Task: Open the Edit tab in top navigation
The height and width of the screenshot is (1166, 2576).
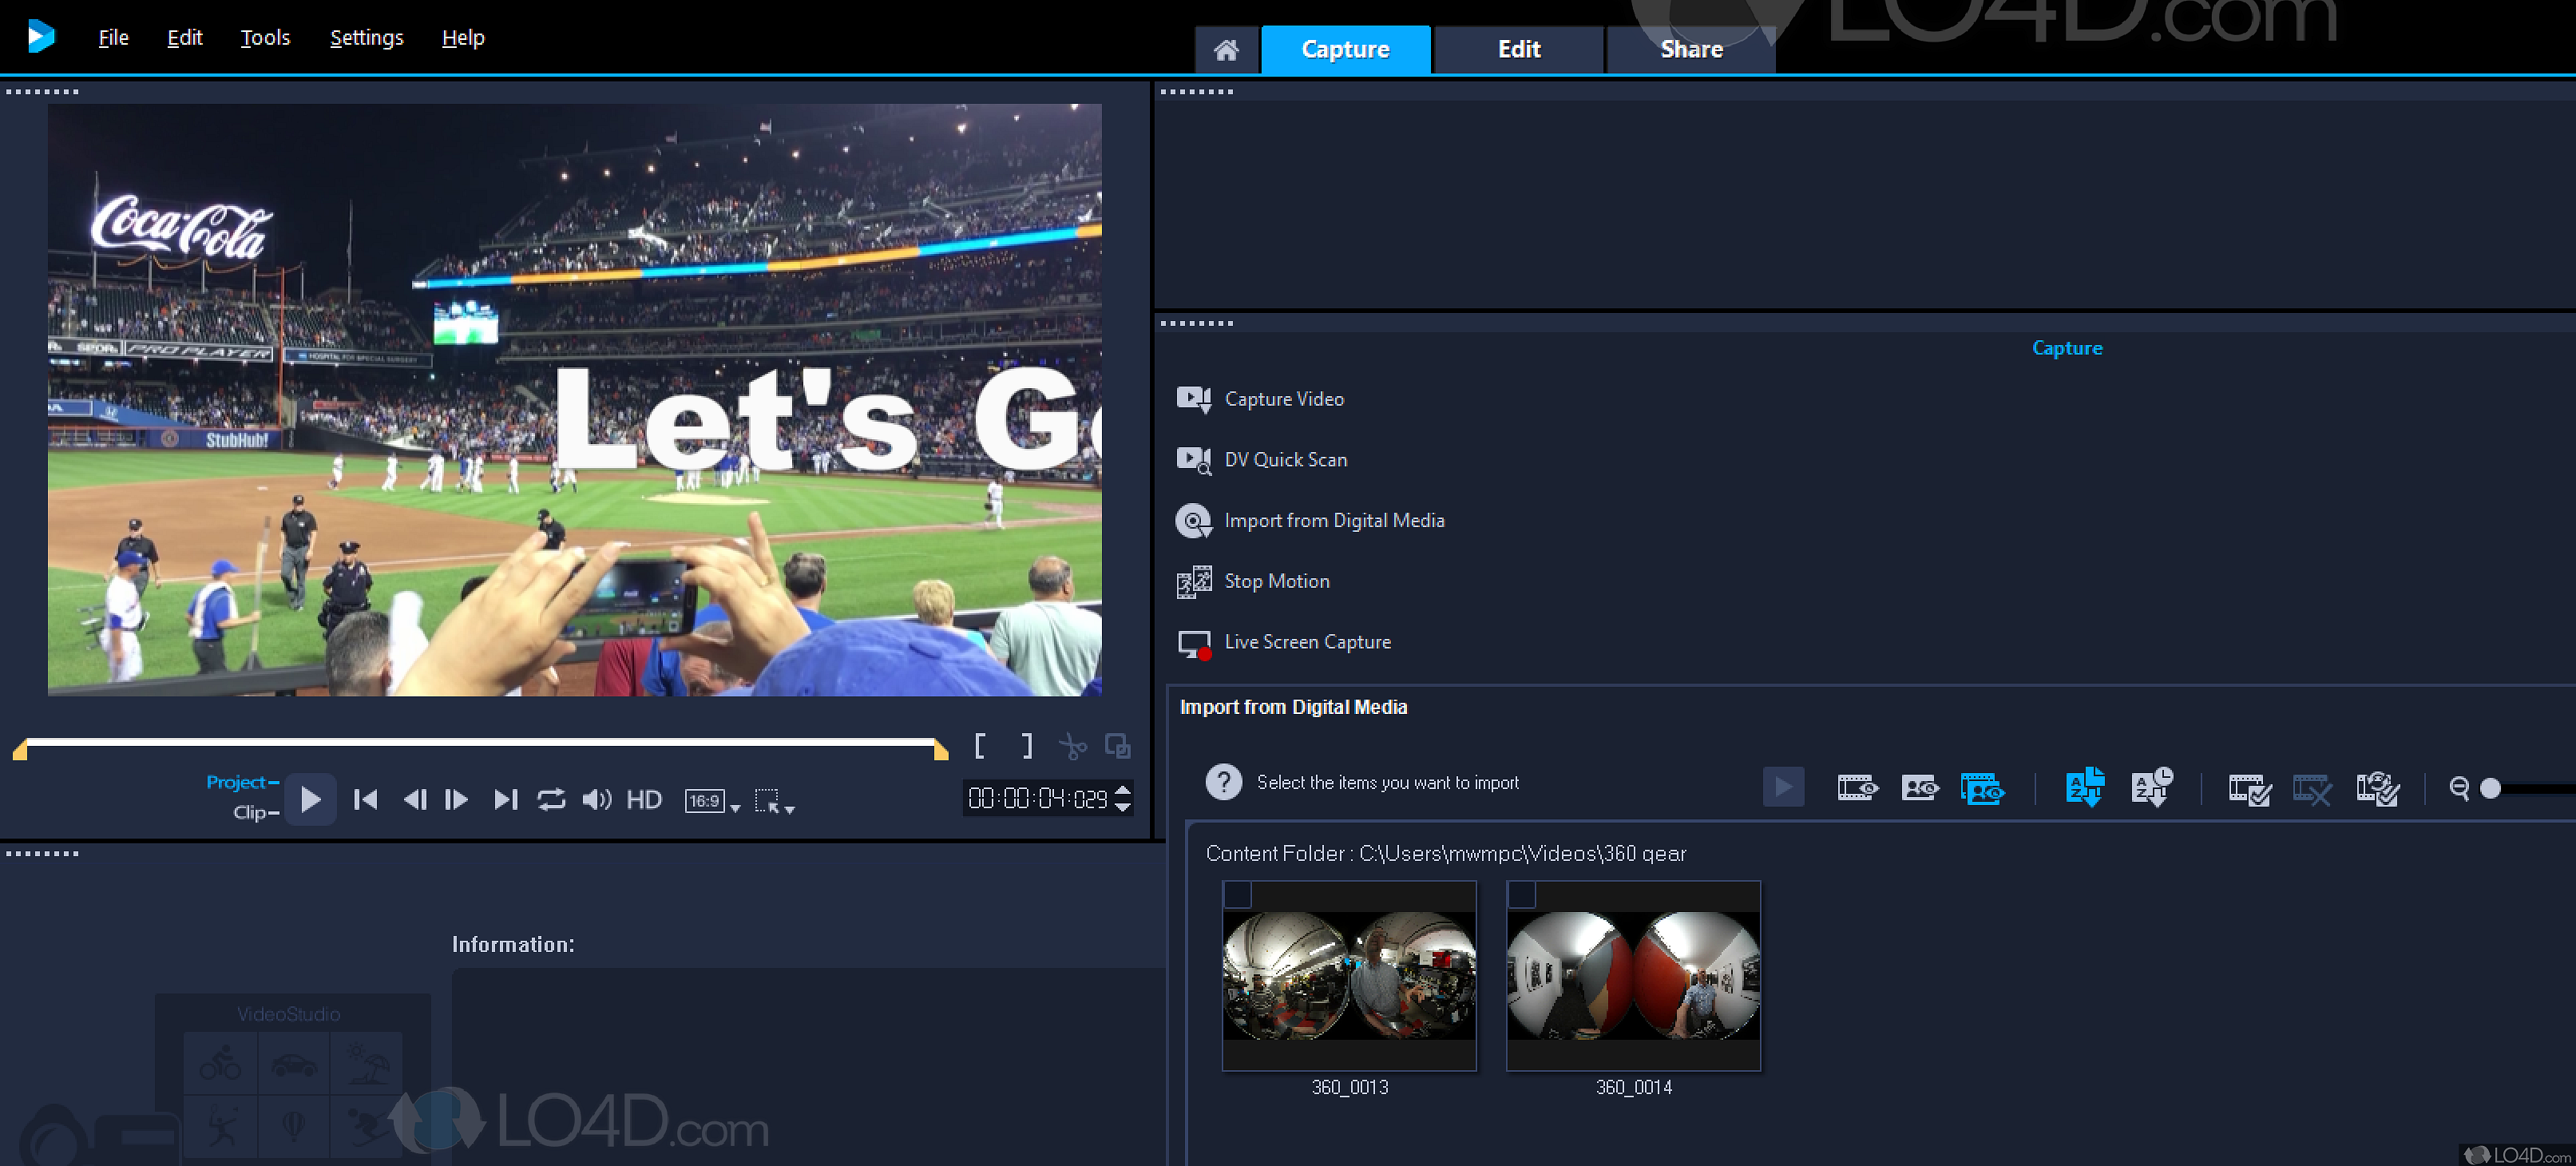Action: 1516,48
